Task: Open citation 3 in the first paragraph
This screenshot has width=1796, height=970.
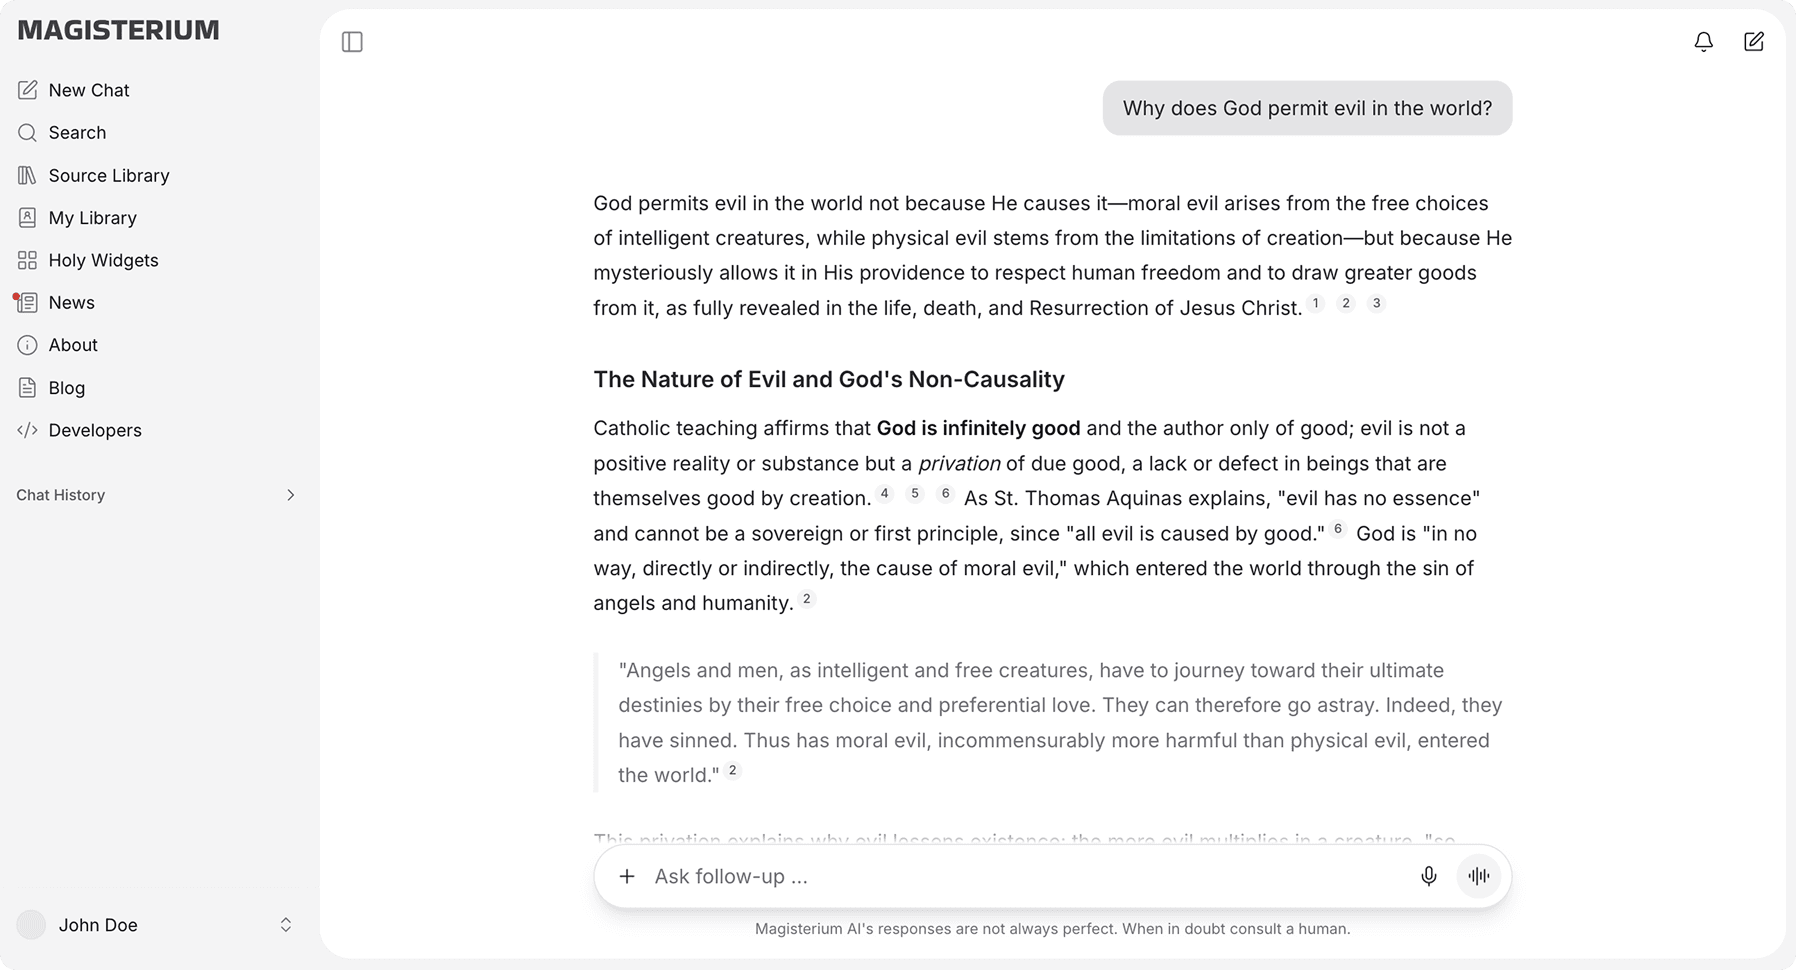Action: coord(1376,303)
